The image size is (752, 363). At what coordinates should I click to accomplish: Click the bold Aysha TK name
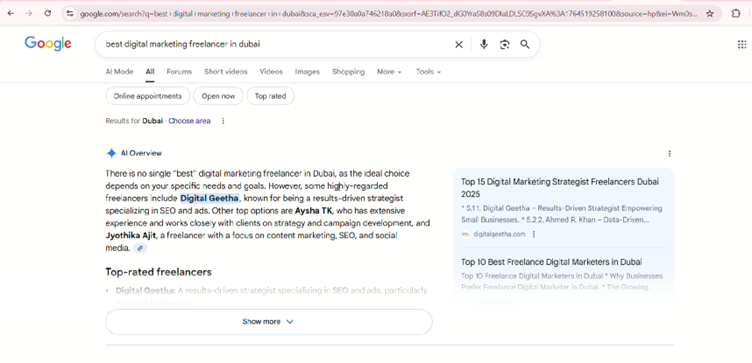click(x=314, y=211)
